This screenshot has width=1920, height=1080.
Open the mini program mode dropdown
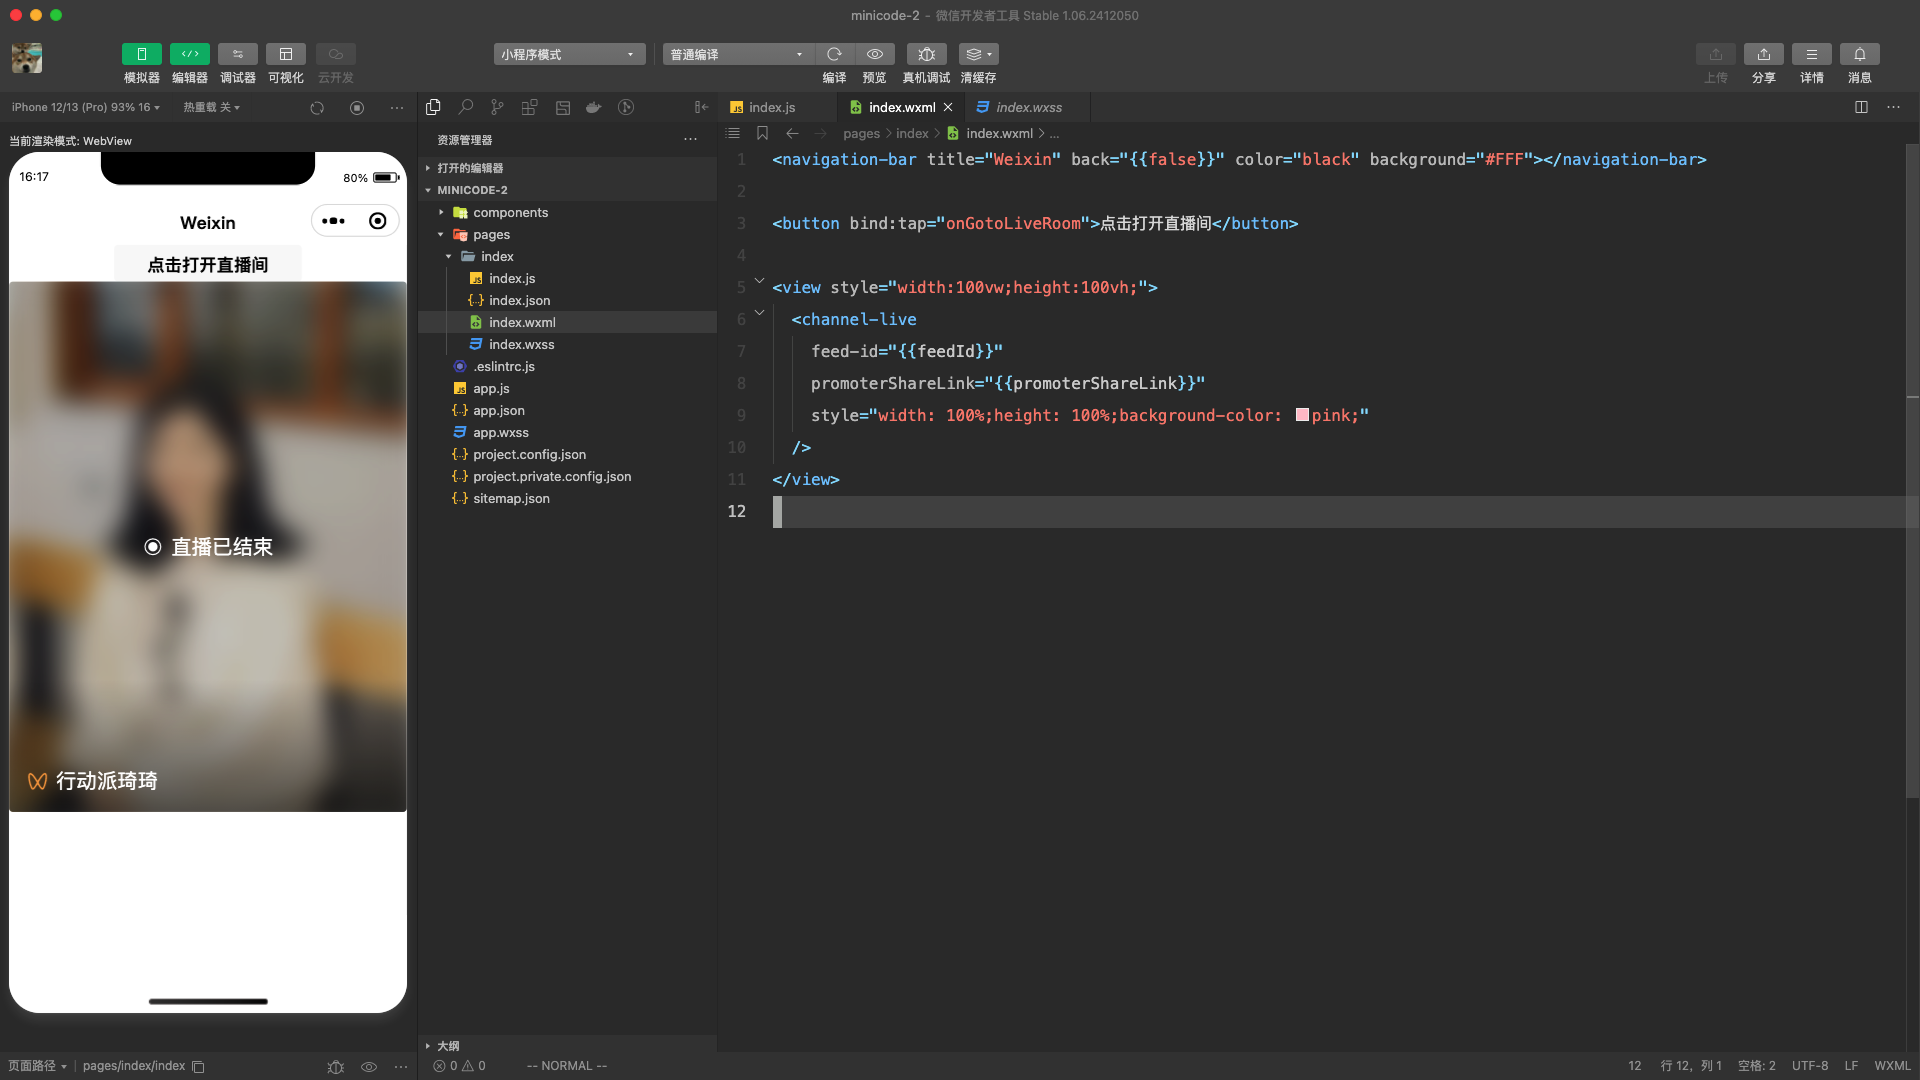(x=568, y=54)
